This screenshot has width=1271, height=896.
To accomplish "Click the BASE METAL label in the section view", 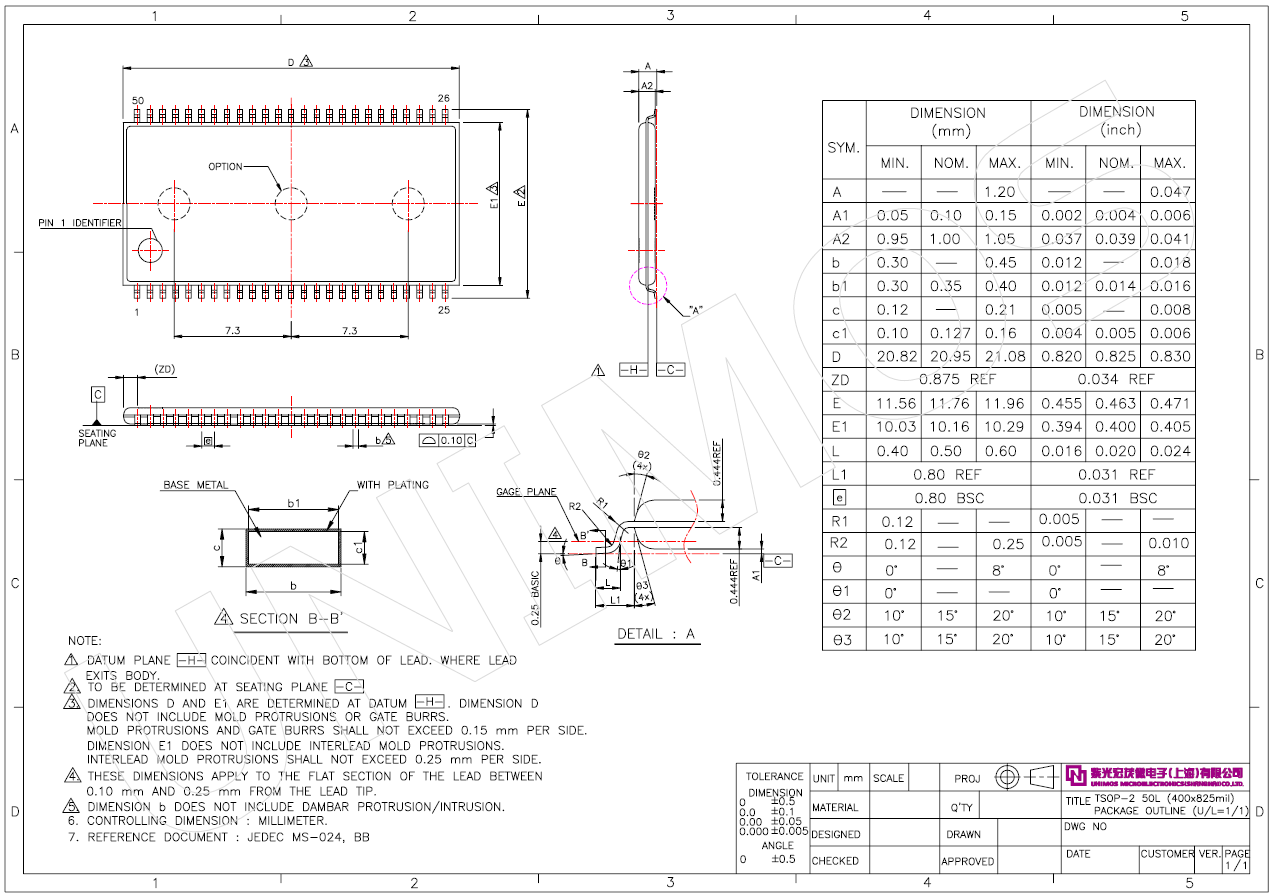I will tap(195, 486).
